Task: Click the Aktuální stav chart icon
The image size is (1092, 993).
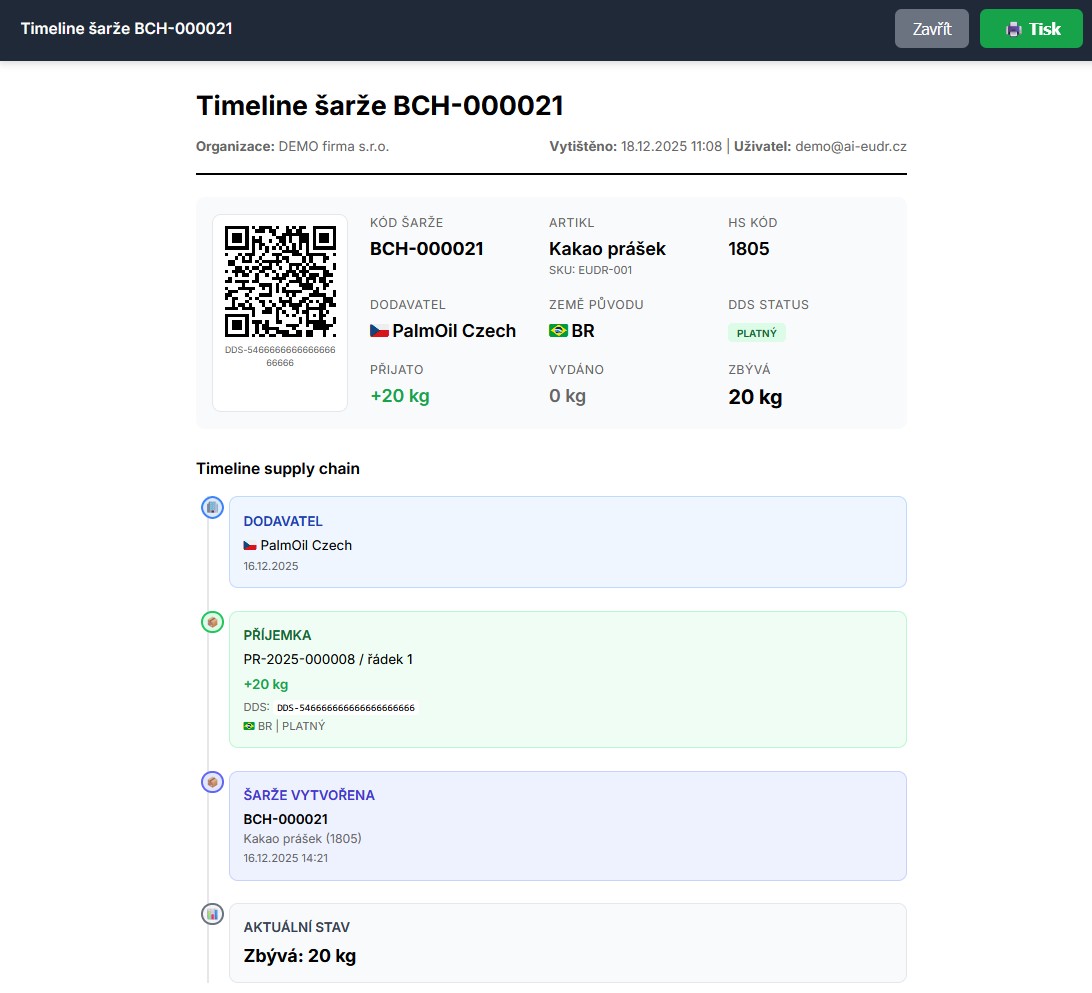Action: [212, 914]
